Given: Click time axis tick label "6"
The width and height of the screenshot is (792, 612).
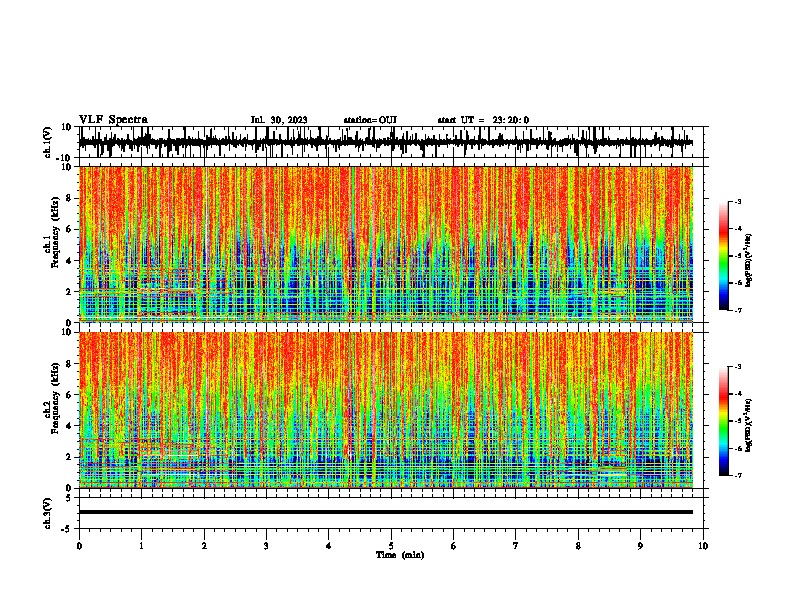Looking at the screenshot, I should (454, 546).
